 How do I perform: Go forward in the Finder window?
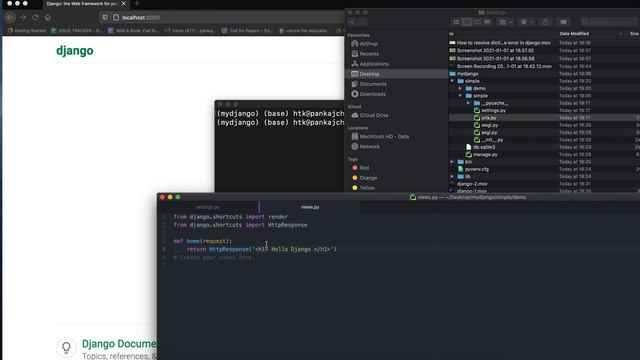click(x=362, y=22)
